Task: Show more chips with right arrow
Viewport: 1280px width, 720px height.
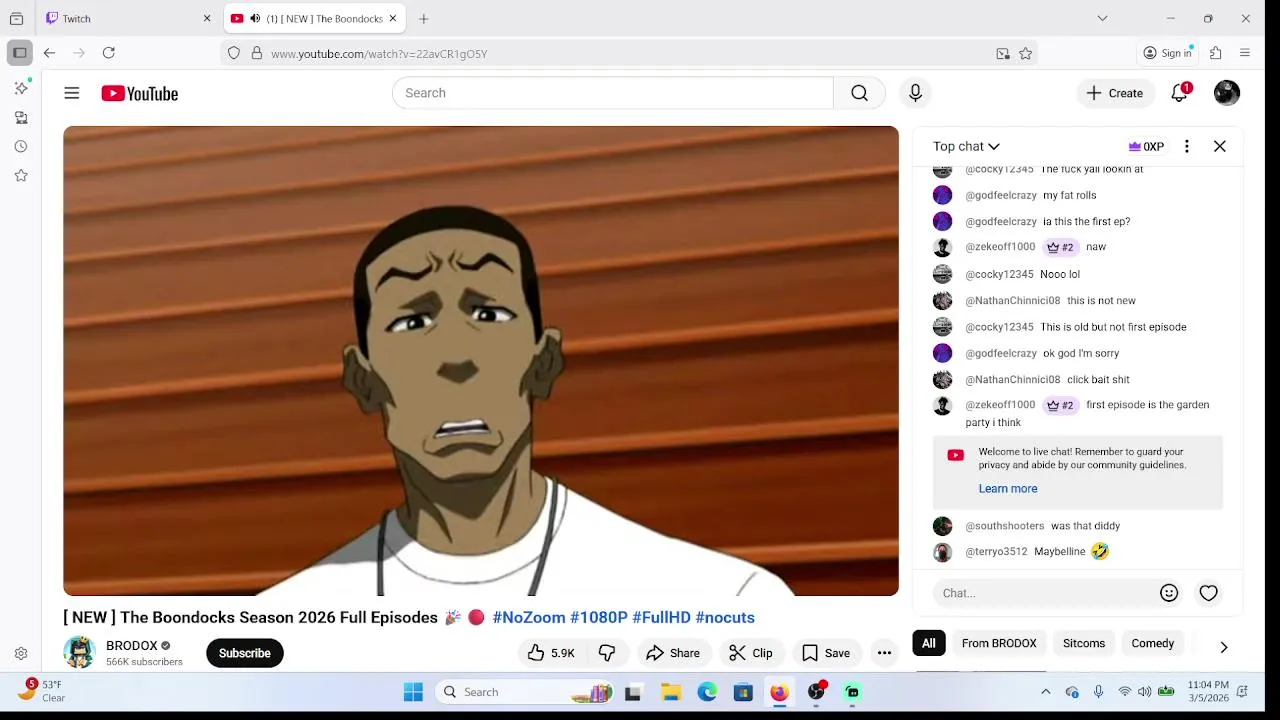Action: 1224,647
